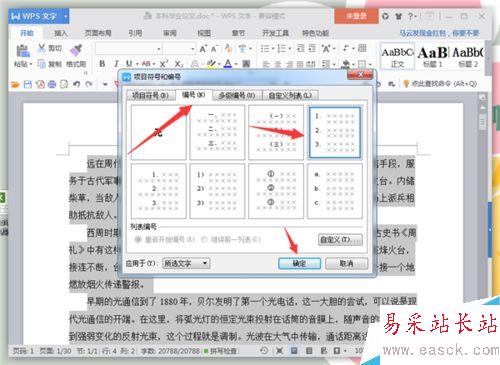The width and height of the screenshot is (500, 365).
Task: Switch to the 自定义列表 tab
Action: coord(290,96)
